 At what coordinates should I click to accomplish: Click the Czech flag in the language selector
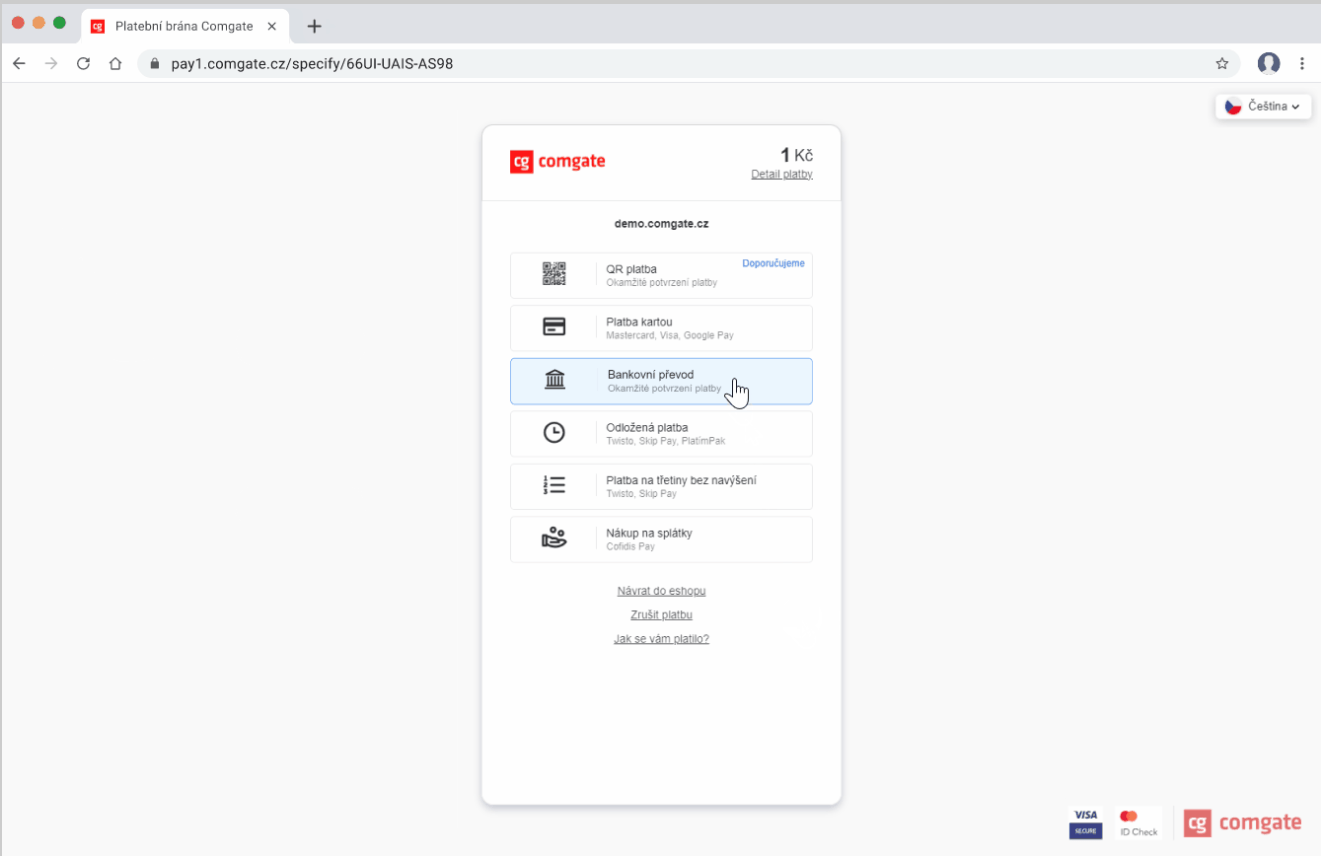pos(1233,106)
